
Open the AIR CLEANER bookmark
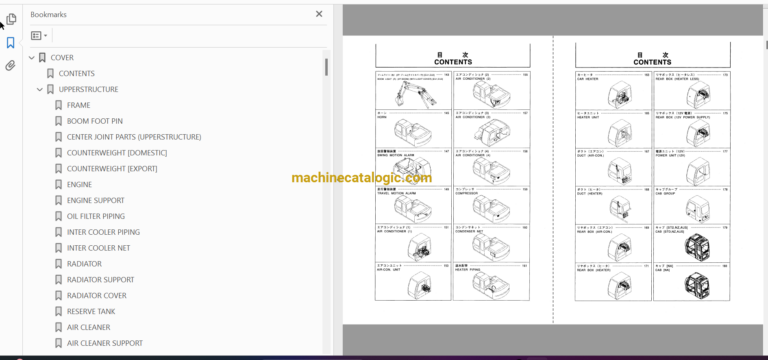click(x=88, y=327)
